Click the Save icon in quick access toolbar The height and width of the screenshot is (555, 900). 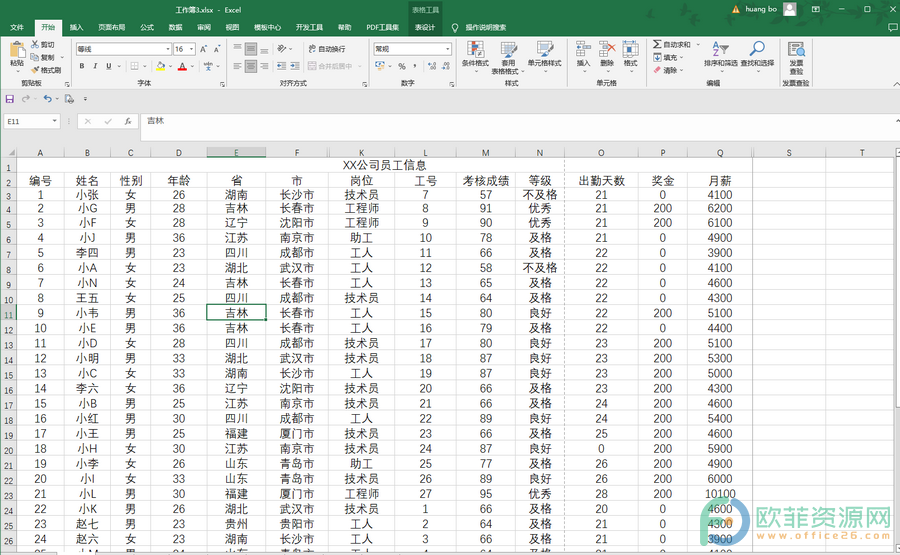pos(10,99)
